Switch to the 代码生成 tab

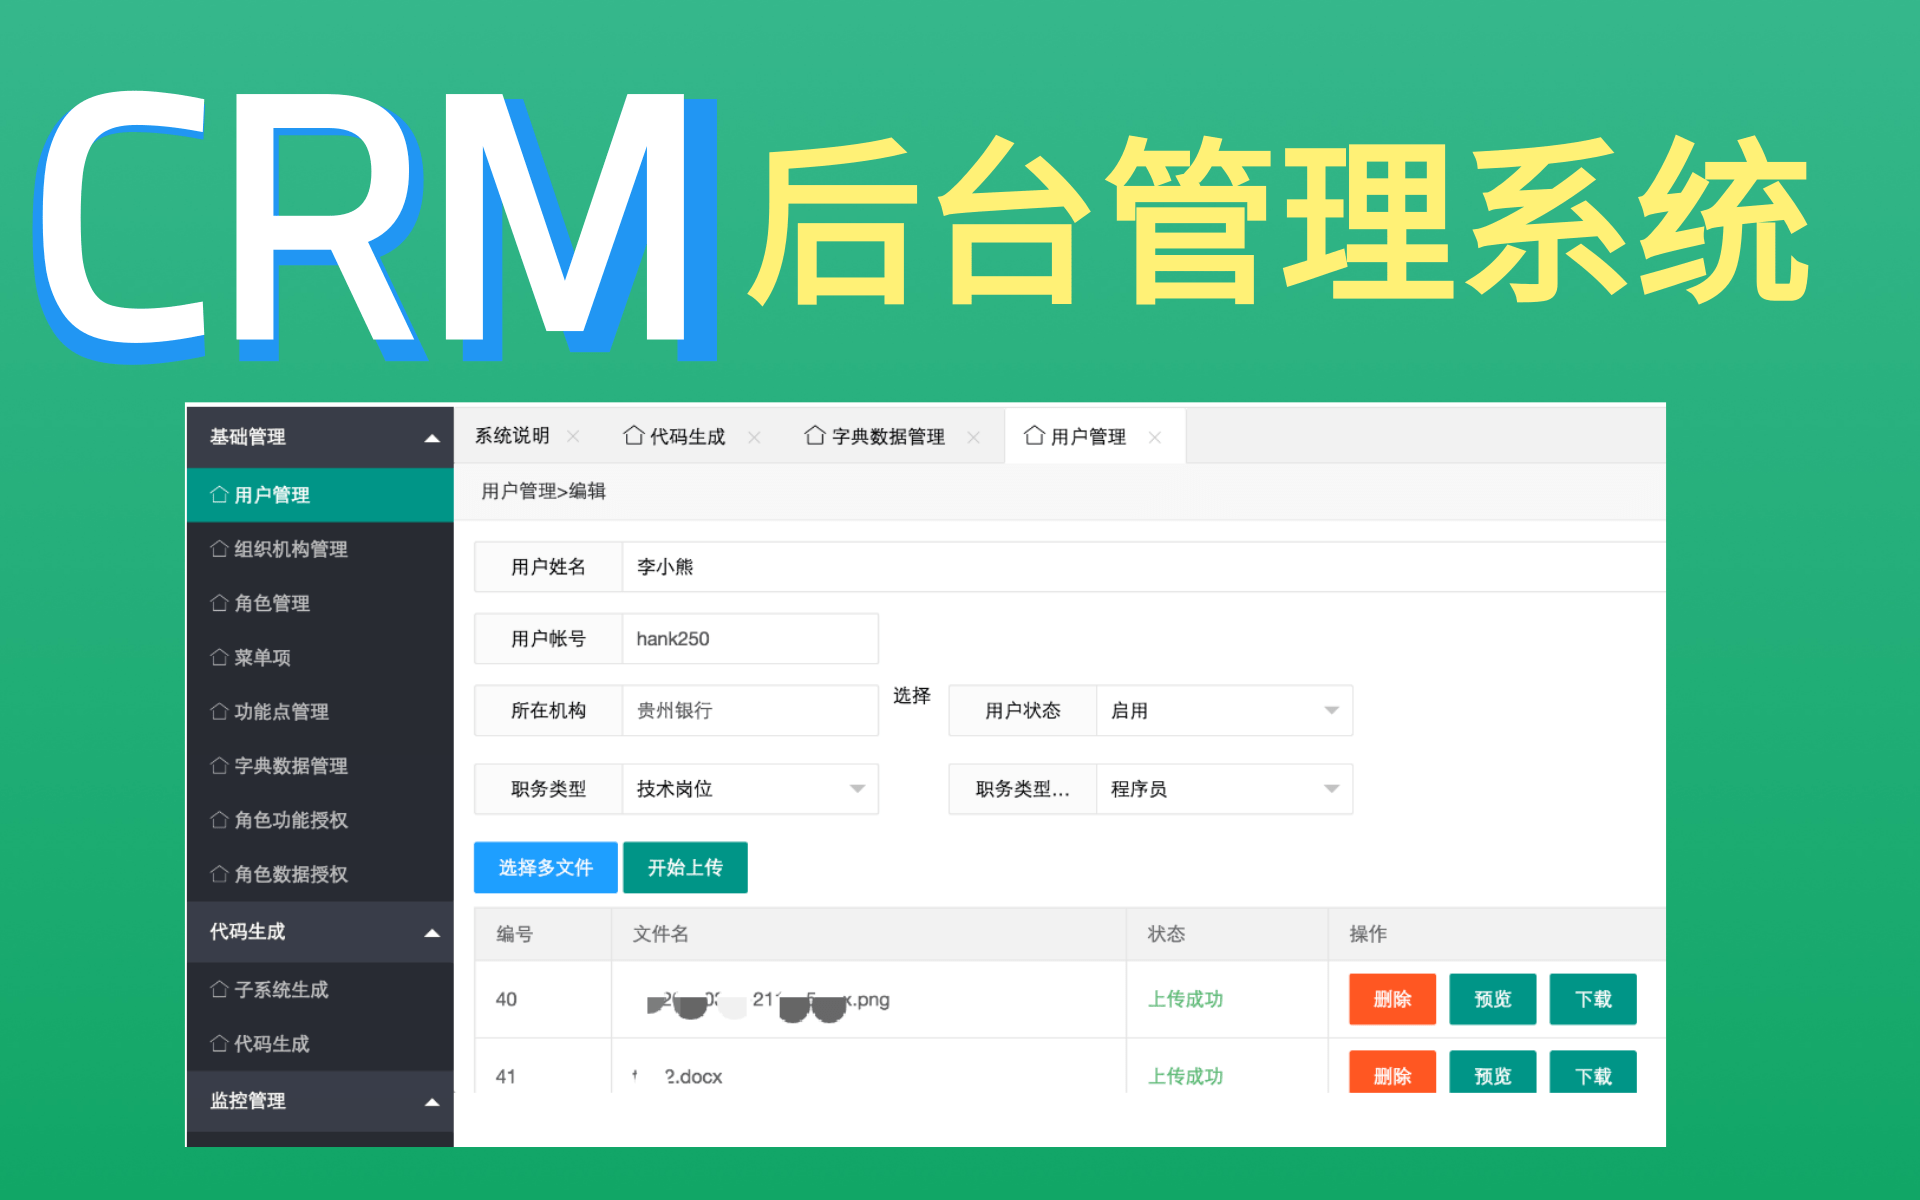click(687, 437)
